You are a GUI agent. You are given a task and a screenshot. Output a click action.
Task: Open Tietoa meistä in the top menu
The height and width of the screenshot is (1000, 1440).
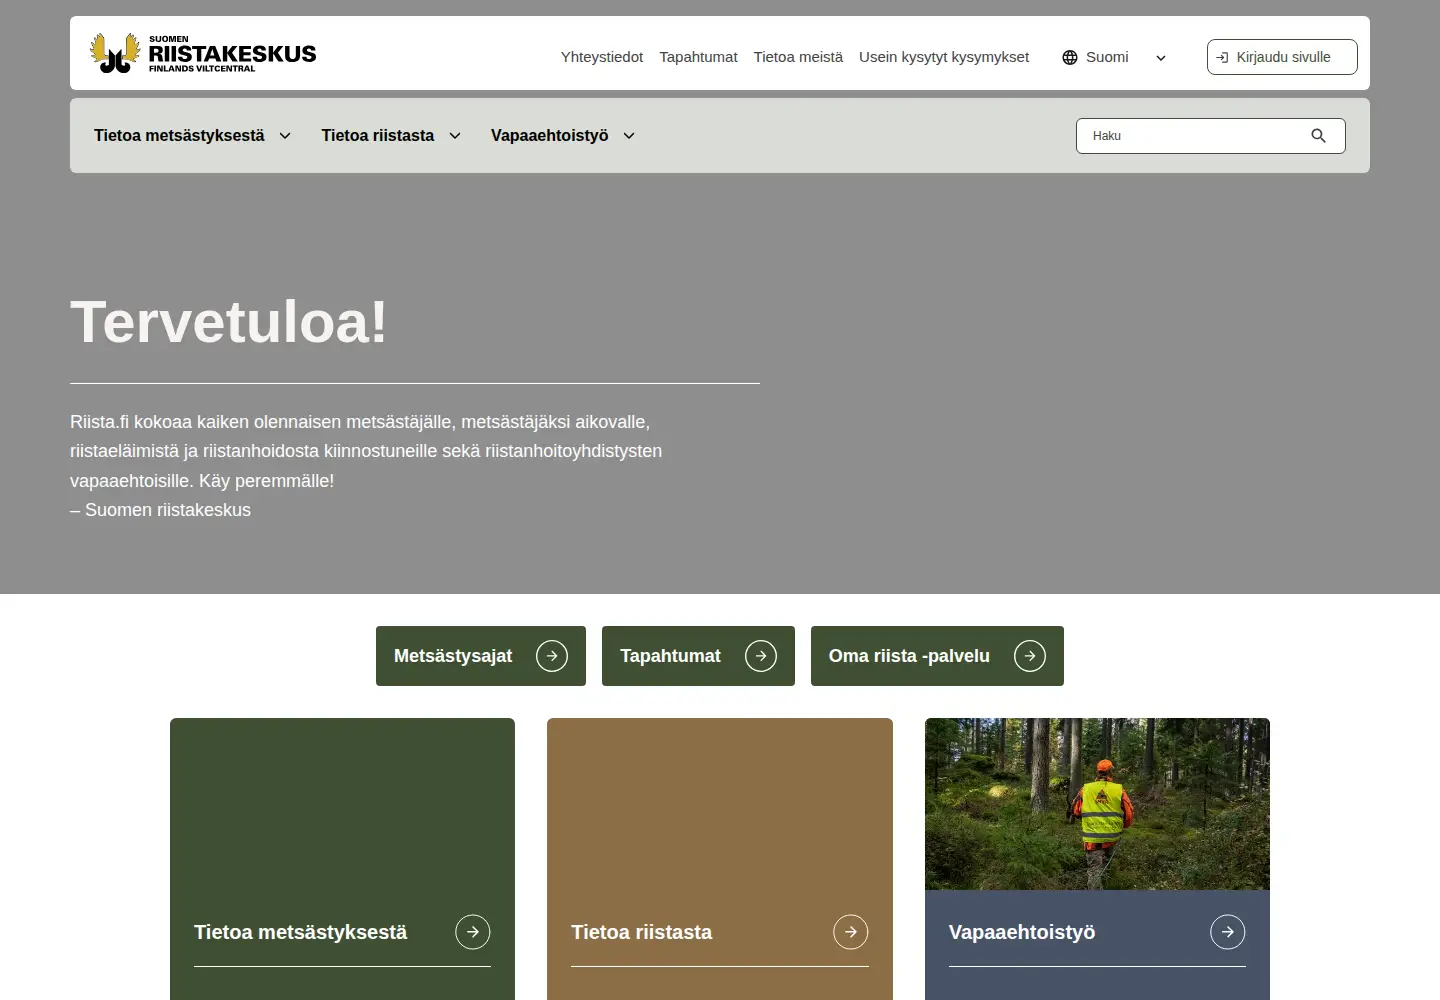point(798,57)
